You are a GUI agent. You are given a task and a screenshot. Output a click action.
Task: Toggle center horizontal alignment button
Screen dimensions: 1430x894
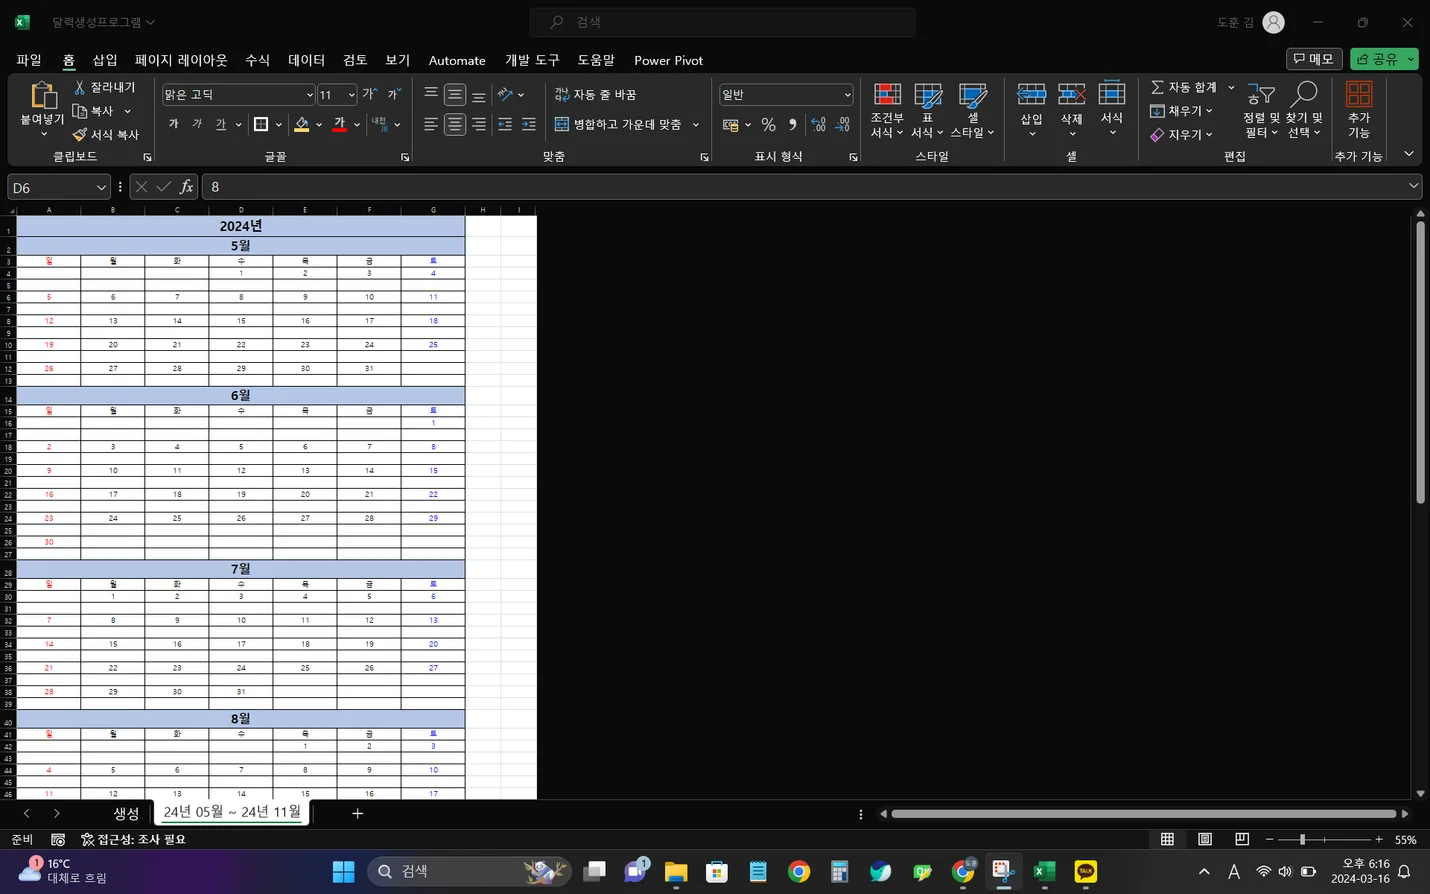click(455, 125)
